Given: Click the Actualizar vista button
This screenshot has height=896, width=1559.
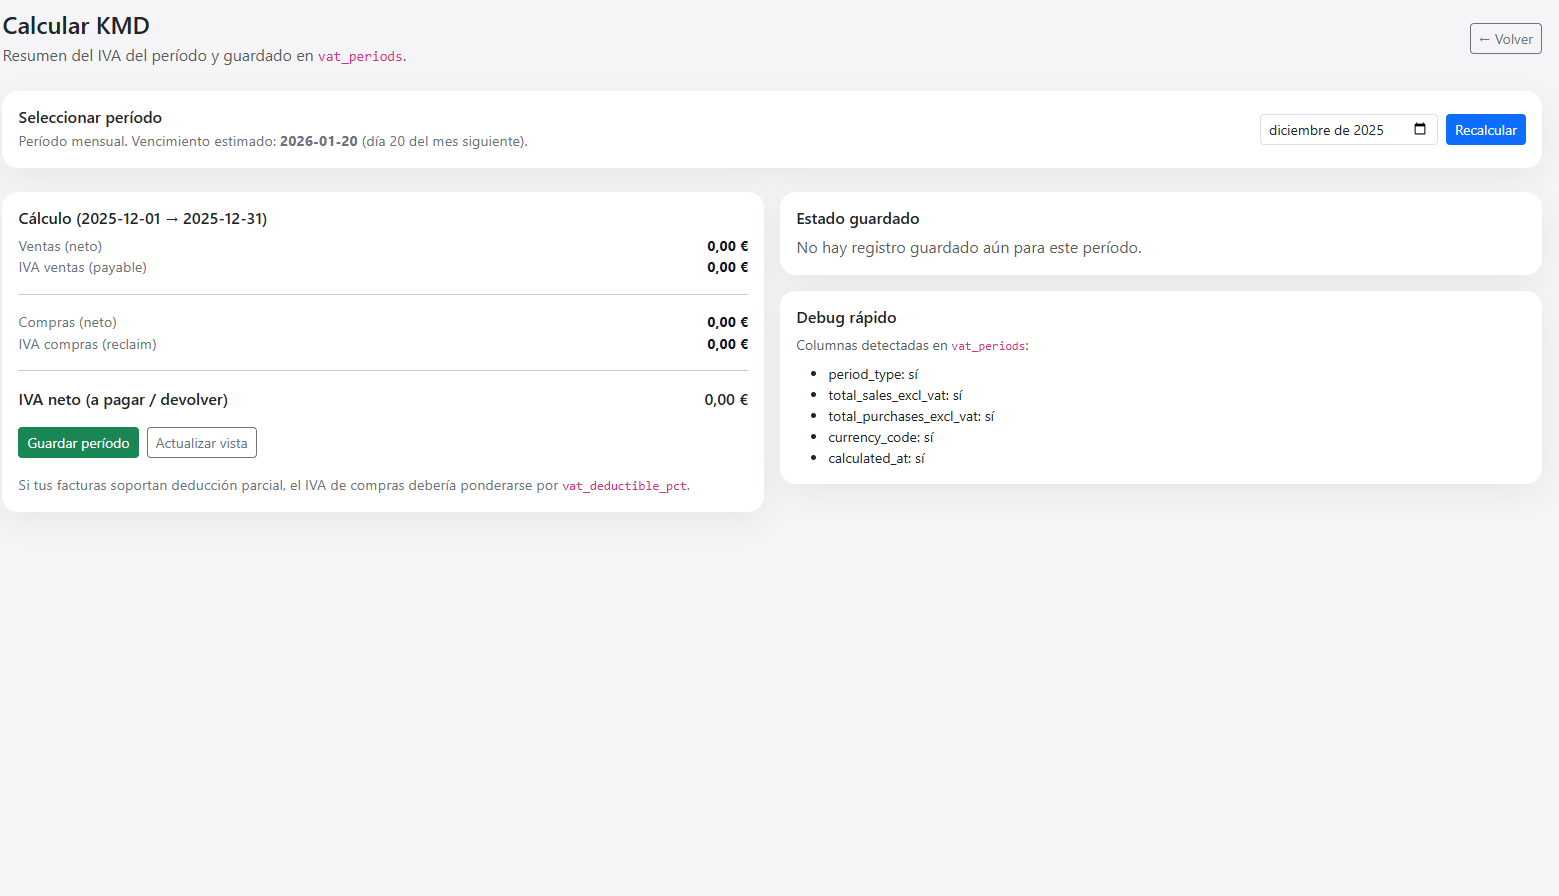Looking at the screenshot, I should coord(201,443).
